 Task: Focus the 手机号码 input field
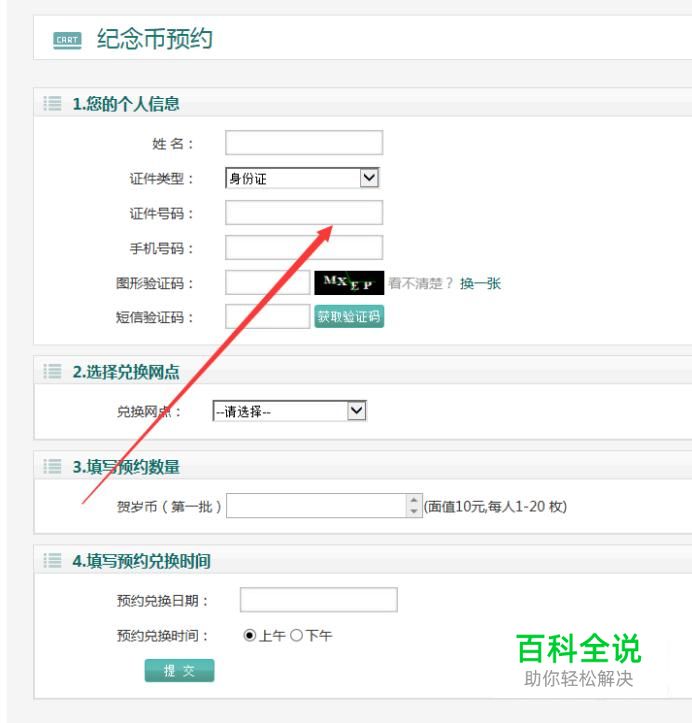tap(304, 248)
